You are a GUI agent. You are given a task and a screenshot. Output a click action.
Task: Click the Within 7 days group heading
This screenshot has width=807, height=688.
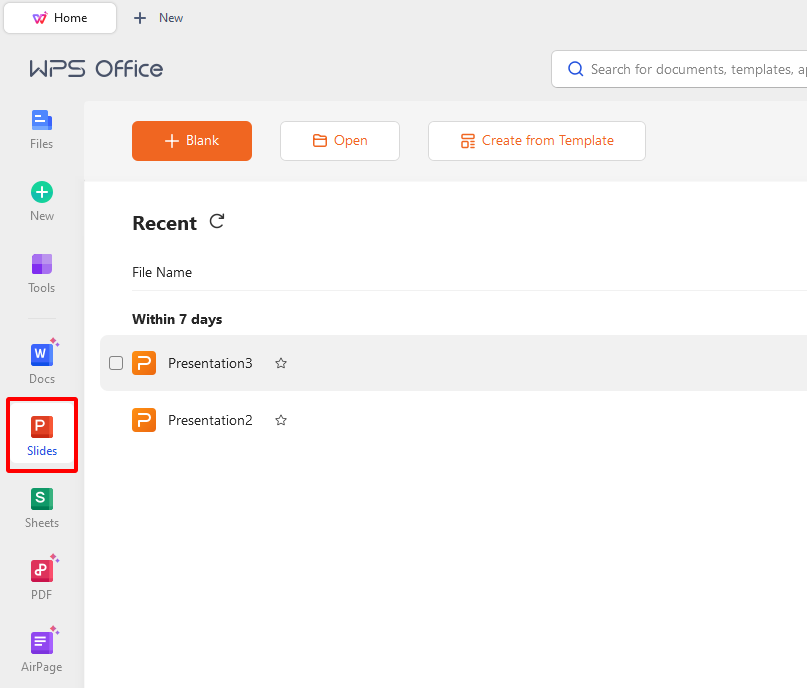pos(177,319)
